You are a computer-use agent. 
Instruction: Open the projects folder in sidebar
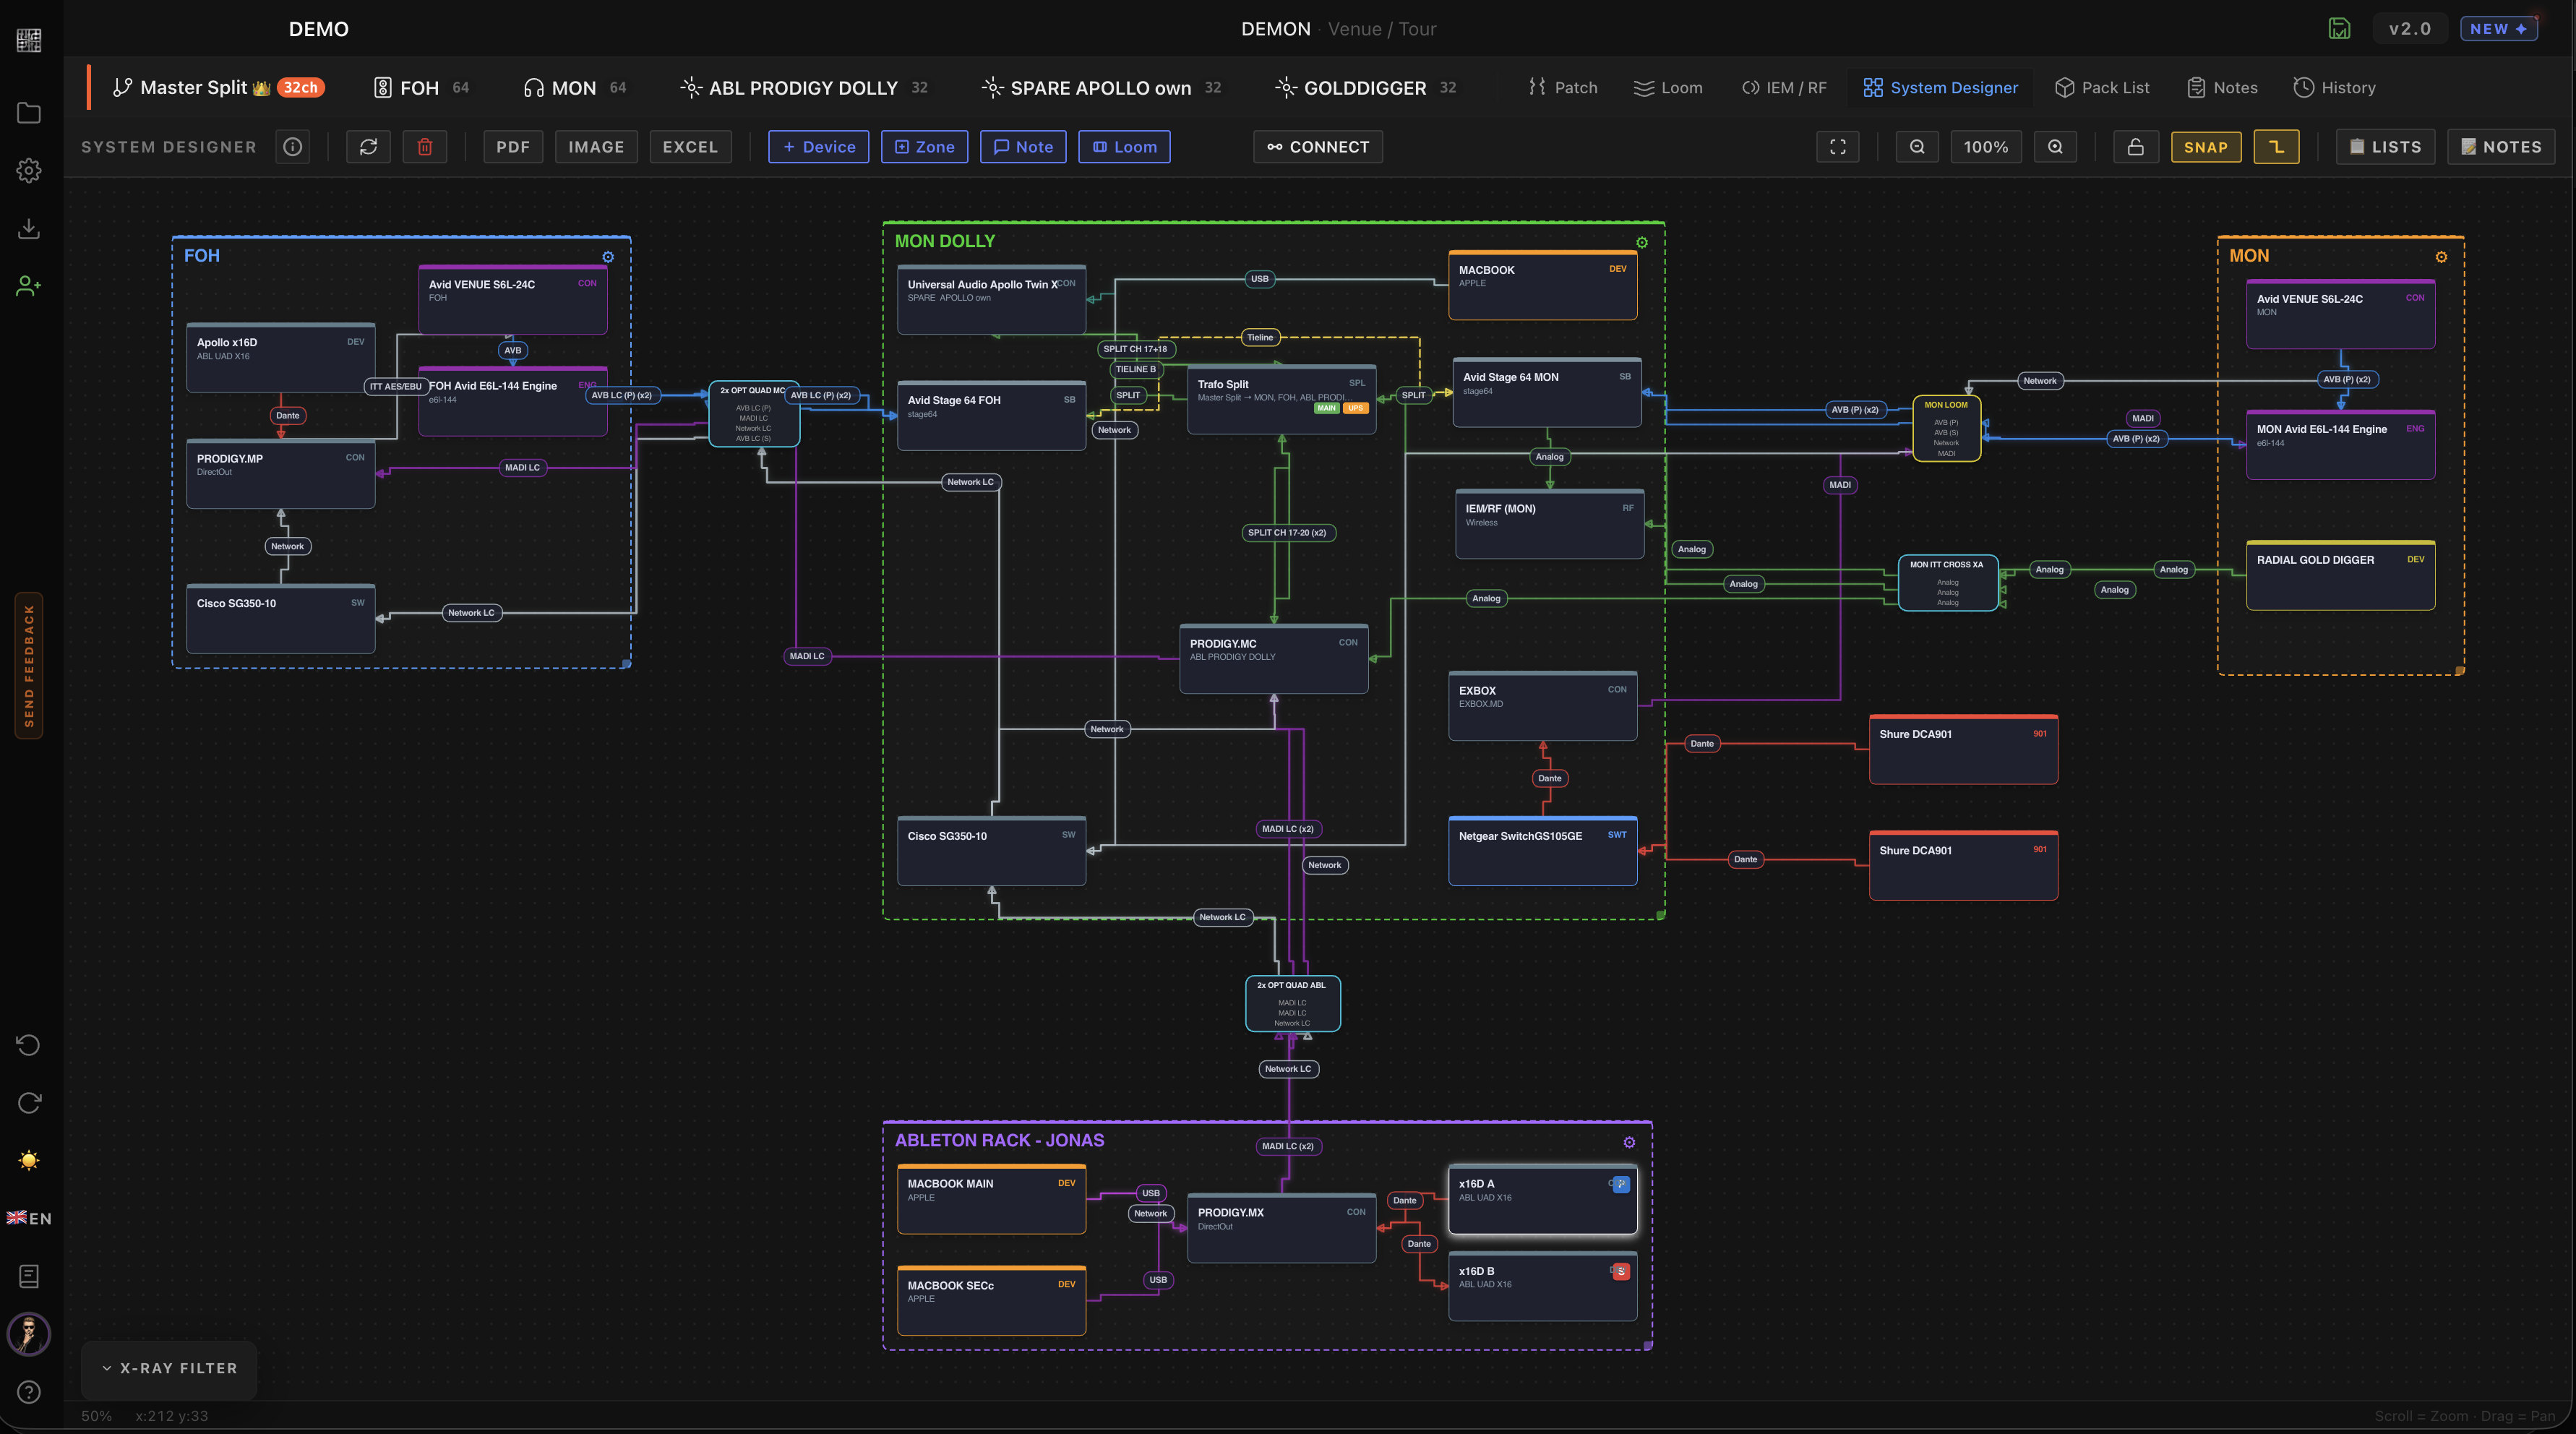[x=29, y=113]
